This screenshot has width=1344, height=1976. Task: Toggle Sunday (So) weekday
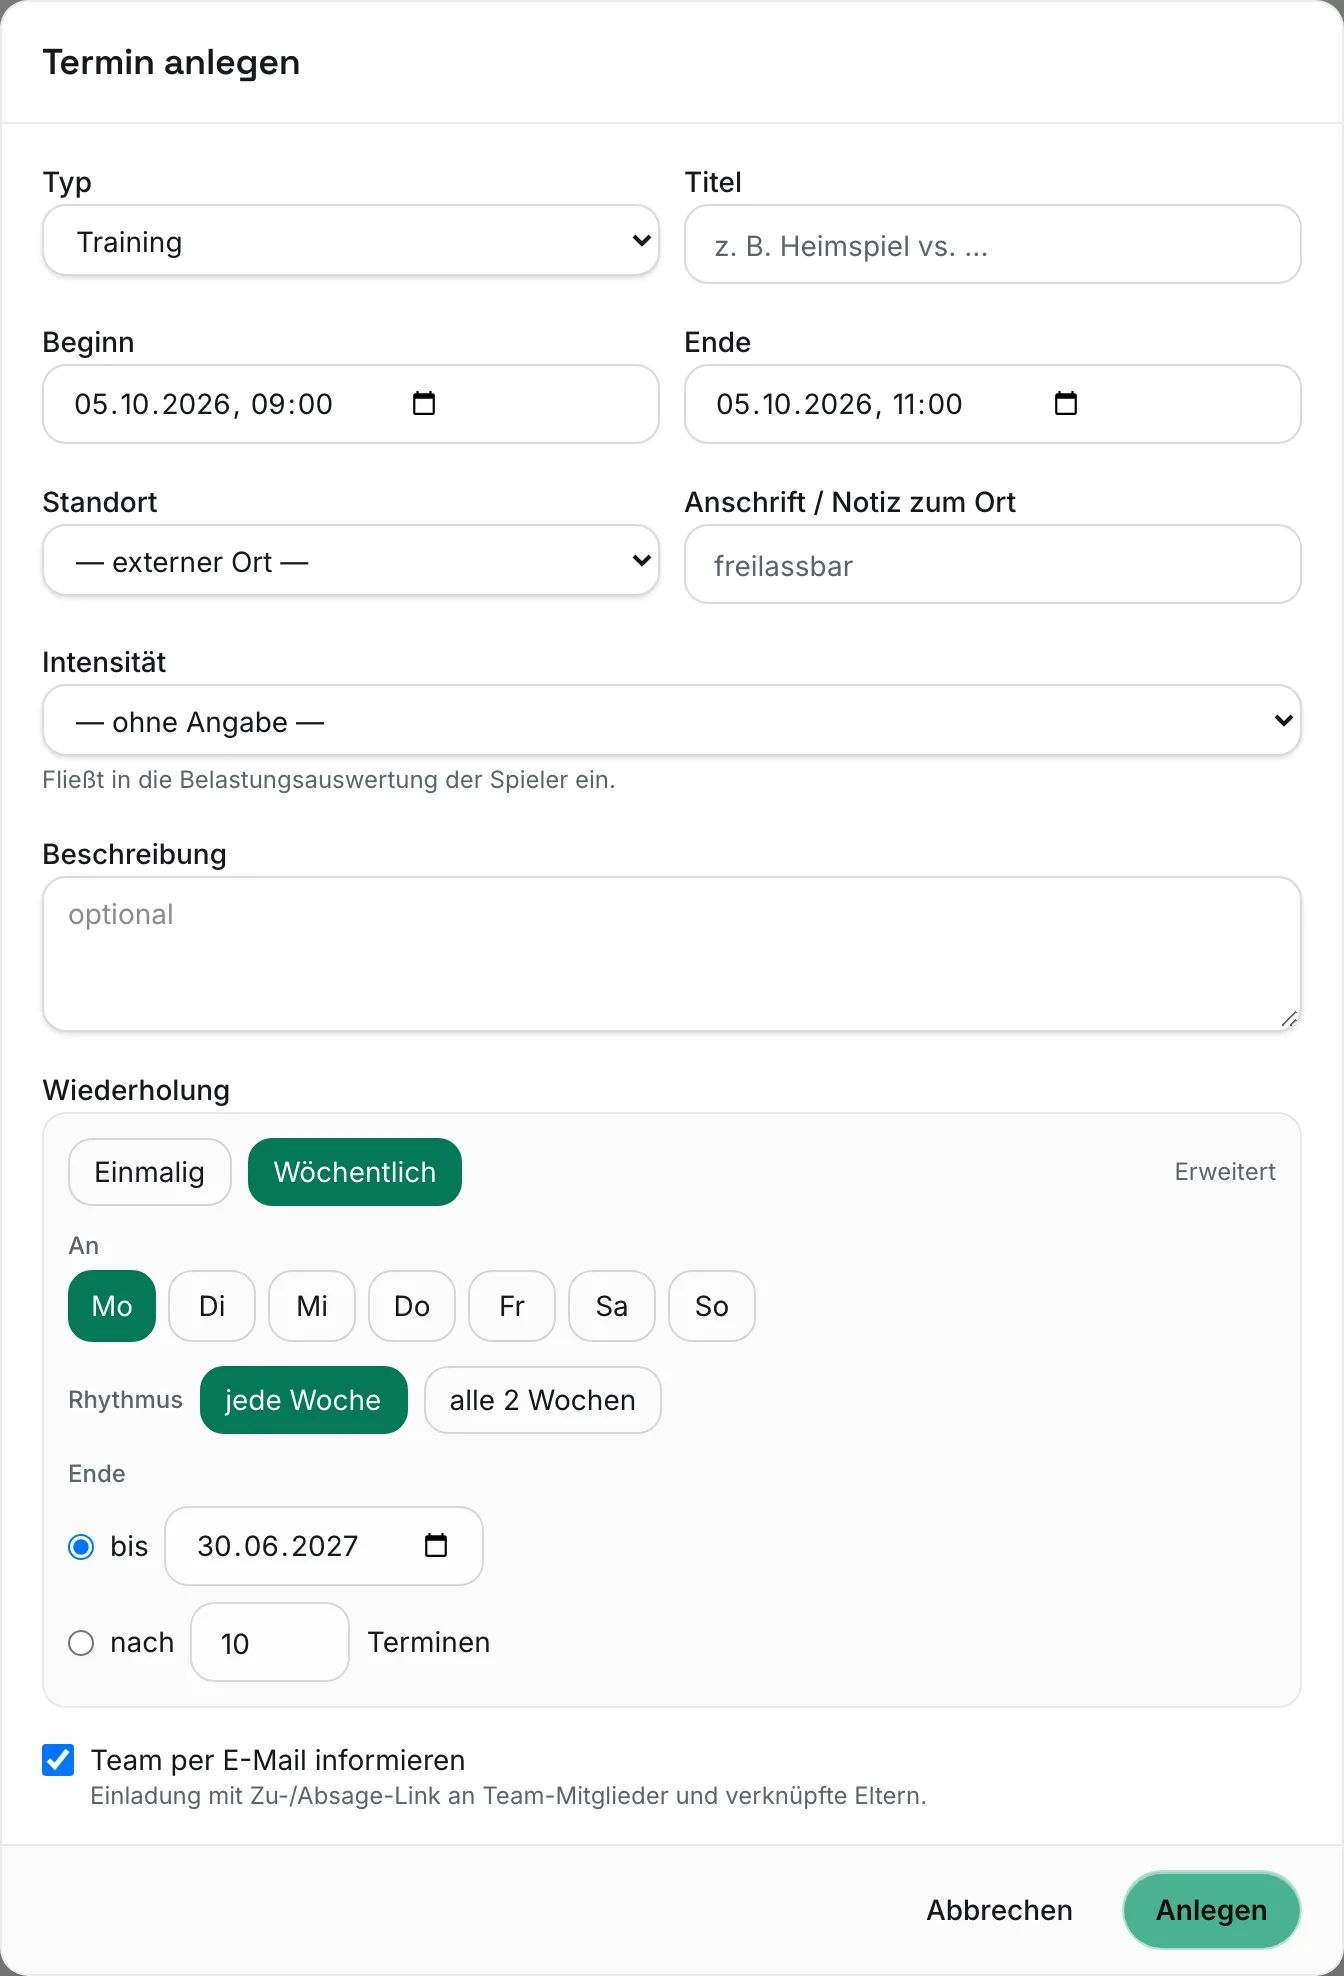point(712,1306)
